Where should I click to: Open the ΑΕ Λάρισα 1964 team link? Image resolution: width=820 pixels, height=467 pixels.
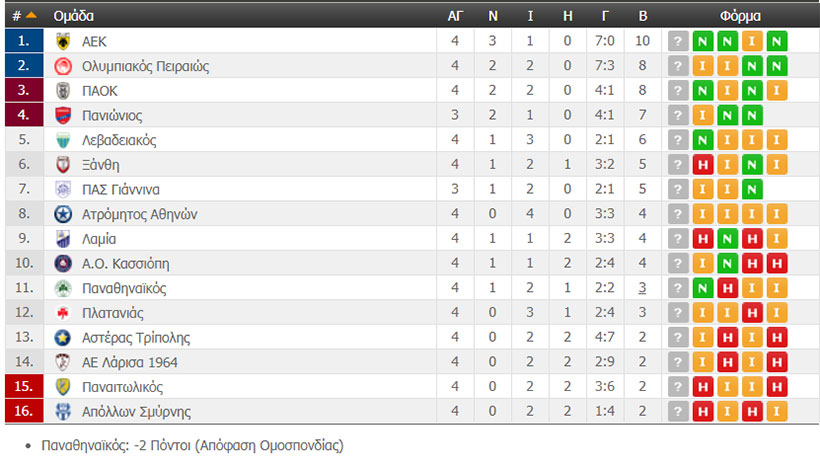[x=129, y=362]
